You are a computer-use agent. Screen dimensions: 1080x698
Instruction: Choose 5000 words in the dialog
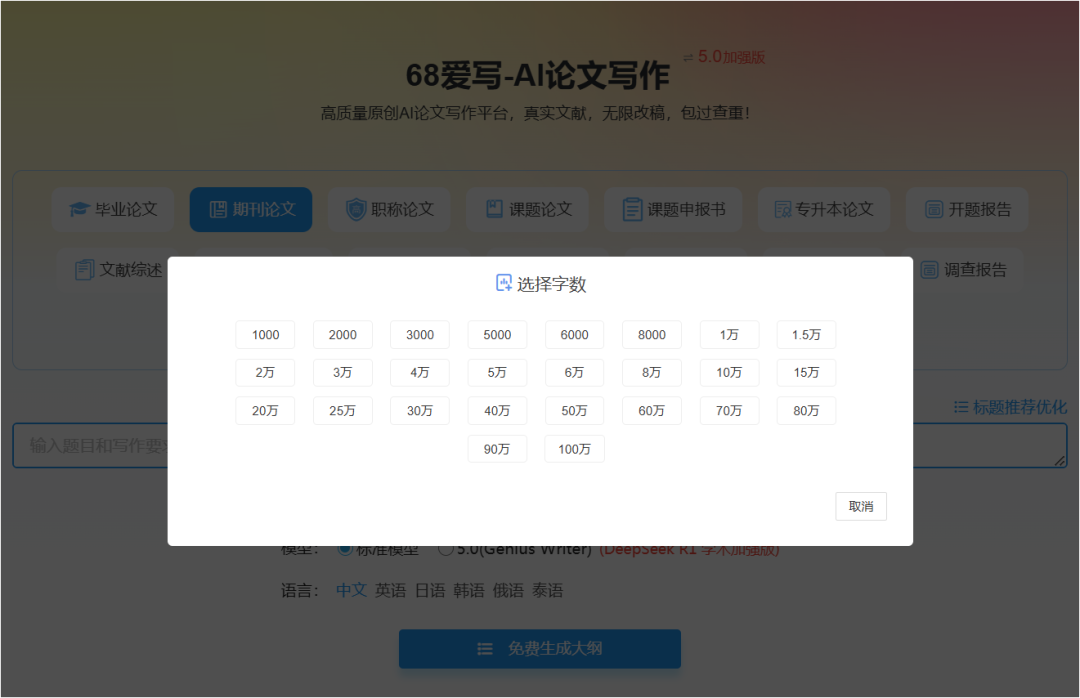coord(497,335)
